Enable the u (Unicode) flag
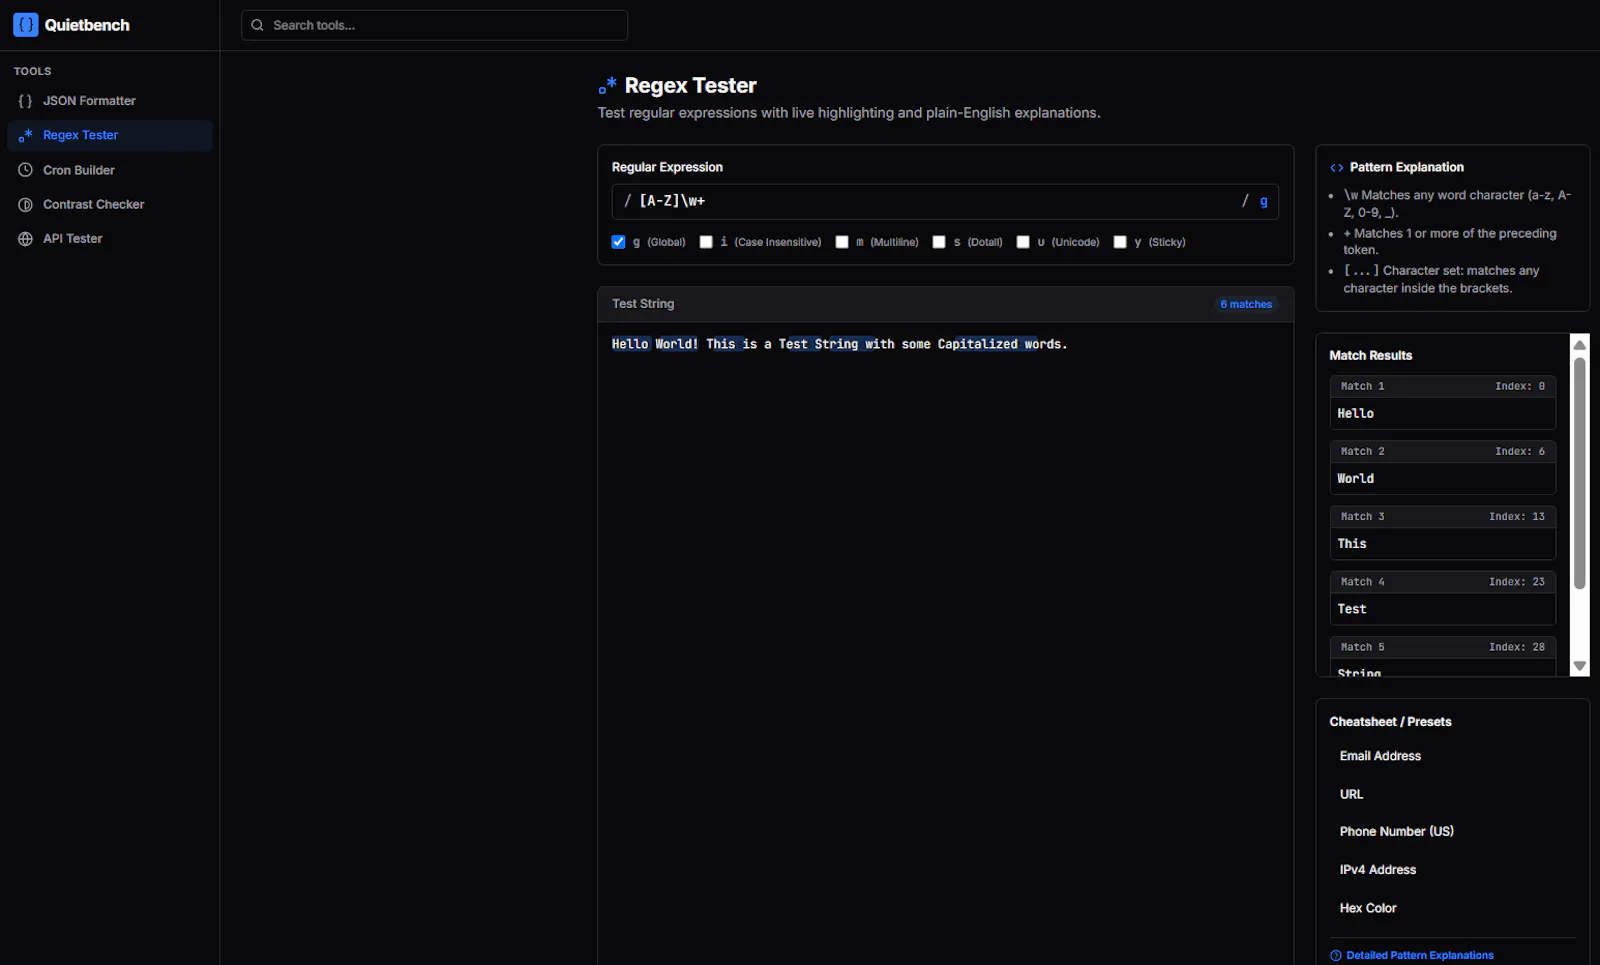This screenshot has height=965, width=1600. [x=1023, y=242]
